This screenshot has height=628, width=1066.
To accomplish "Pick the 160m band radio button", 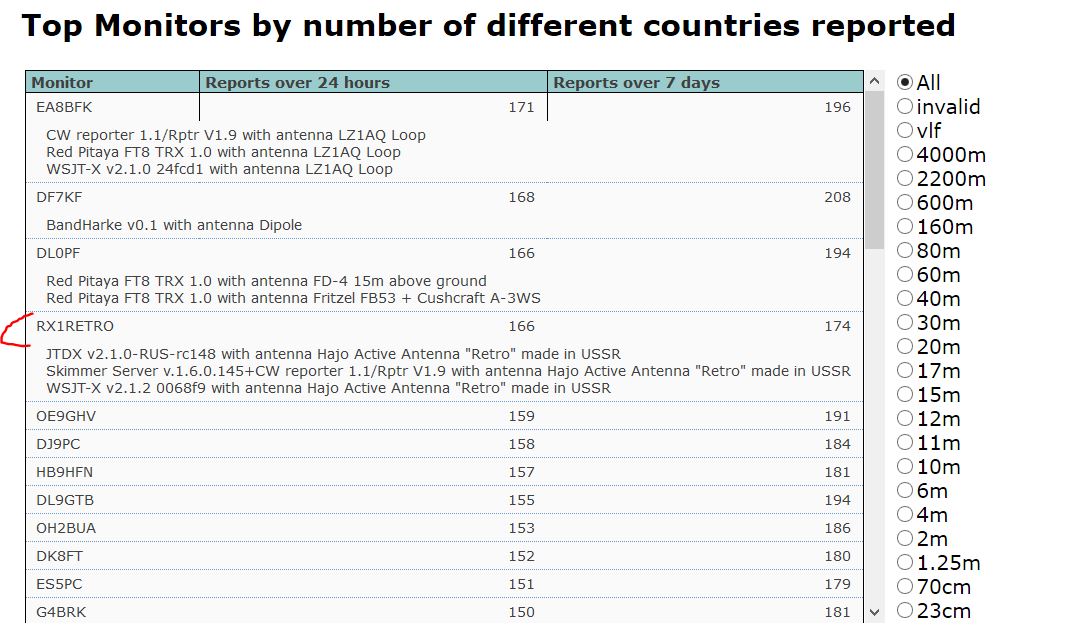I will click(x=905, y=227).
